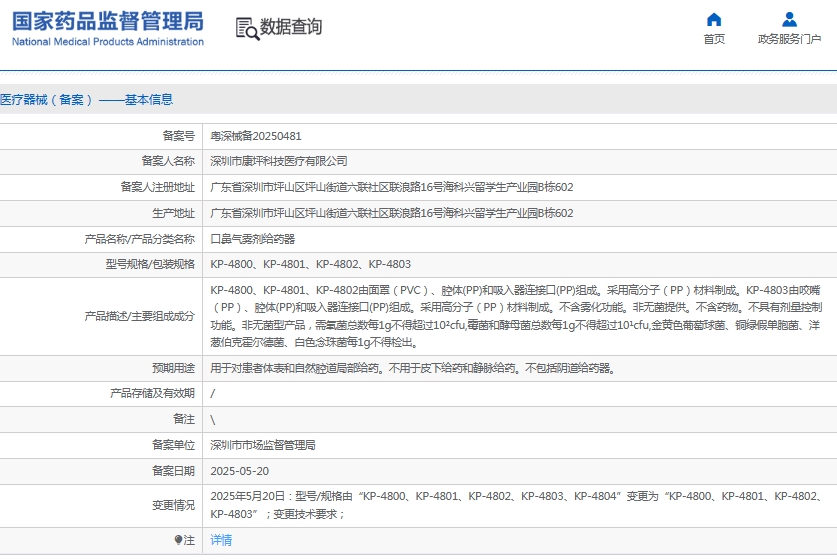Click the 产品名称/产品分类名称 label

(x=140, y=239)
